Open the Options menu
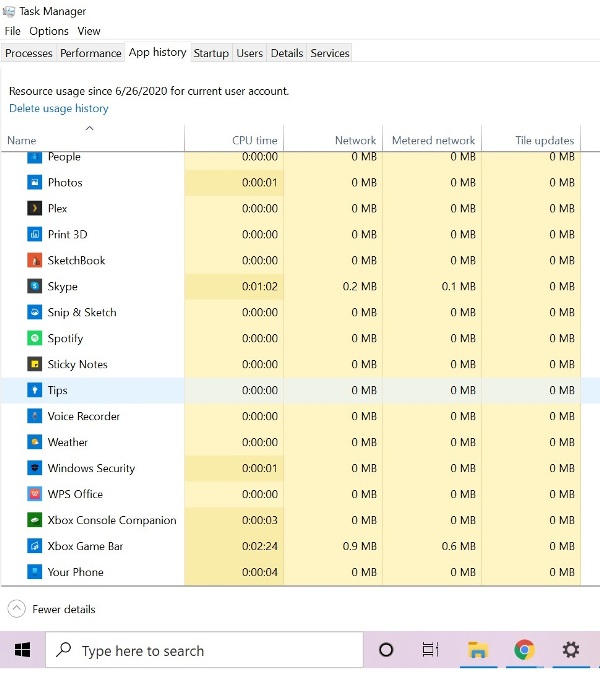 (x=49, y=31)
